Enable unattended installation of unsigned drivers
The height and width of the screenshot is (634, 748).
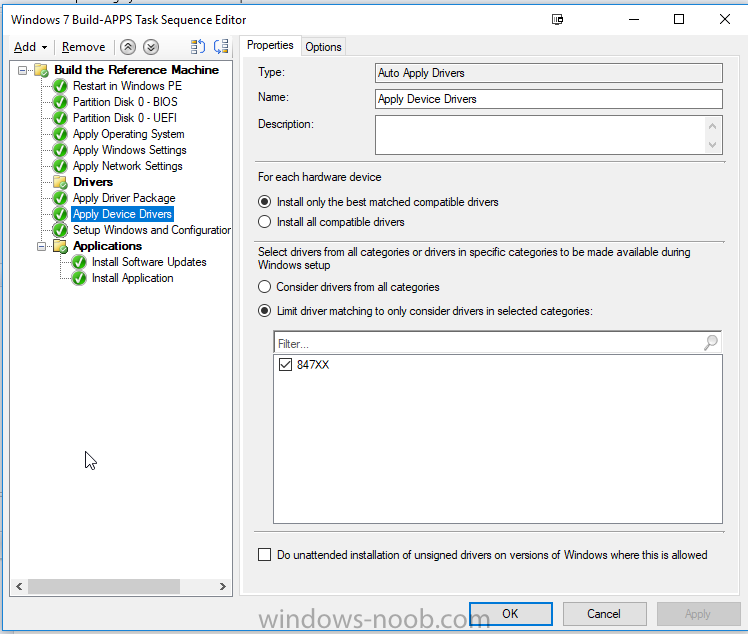coord(264,555)
